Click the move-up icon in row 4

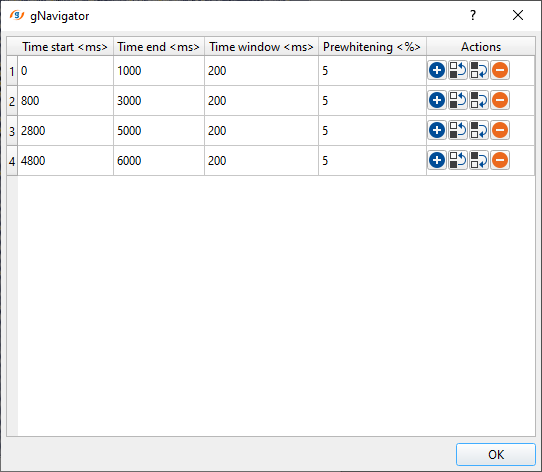(x=458, y=160)
